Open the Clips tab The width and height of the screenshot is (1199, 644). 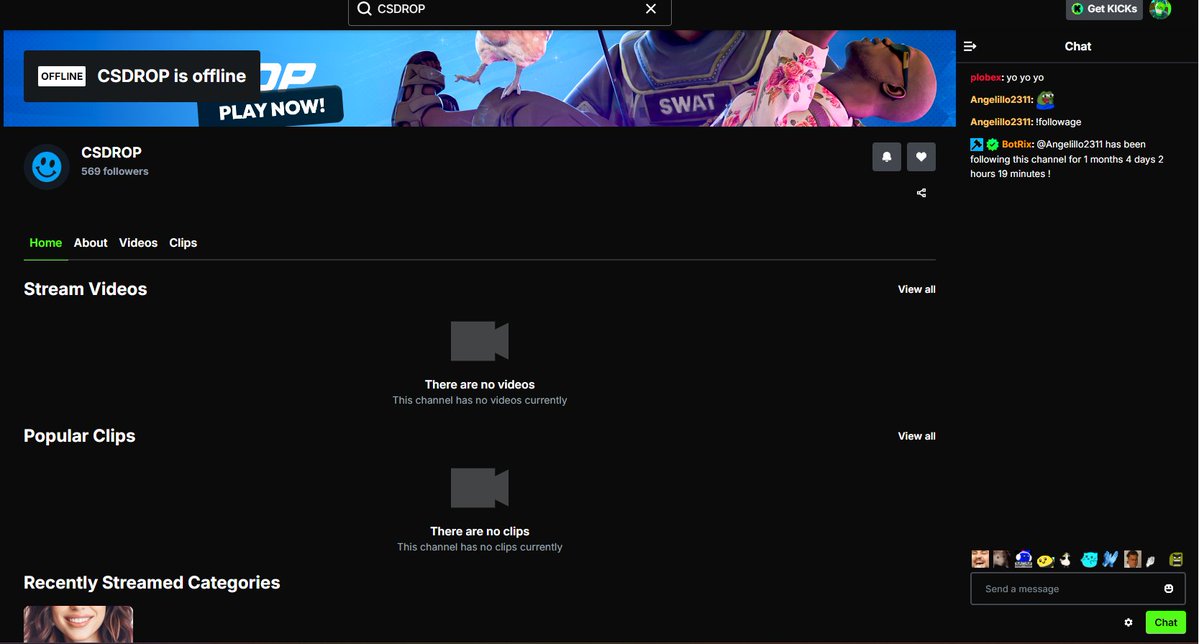[x=183, y=242]
